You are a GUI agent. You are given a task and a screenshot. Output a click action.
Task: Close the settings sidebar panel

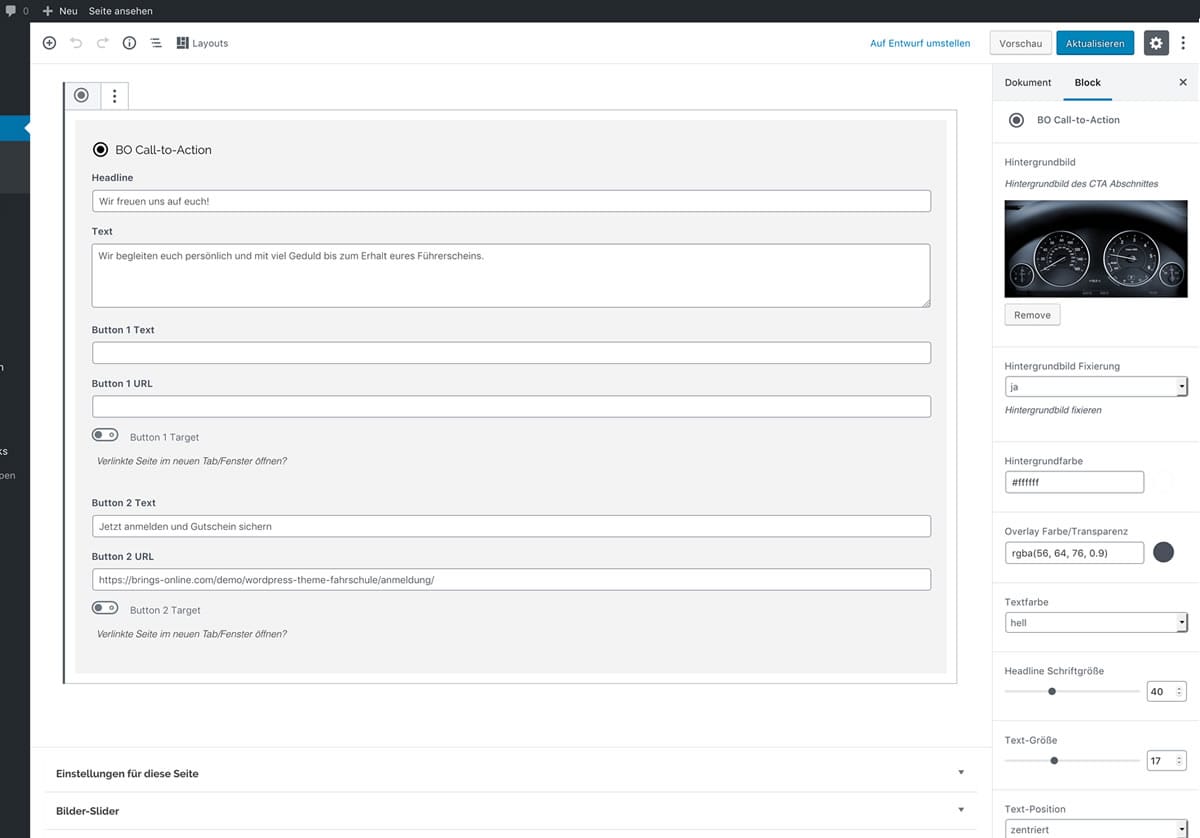point(1183,82)
